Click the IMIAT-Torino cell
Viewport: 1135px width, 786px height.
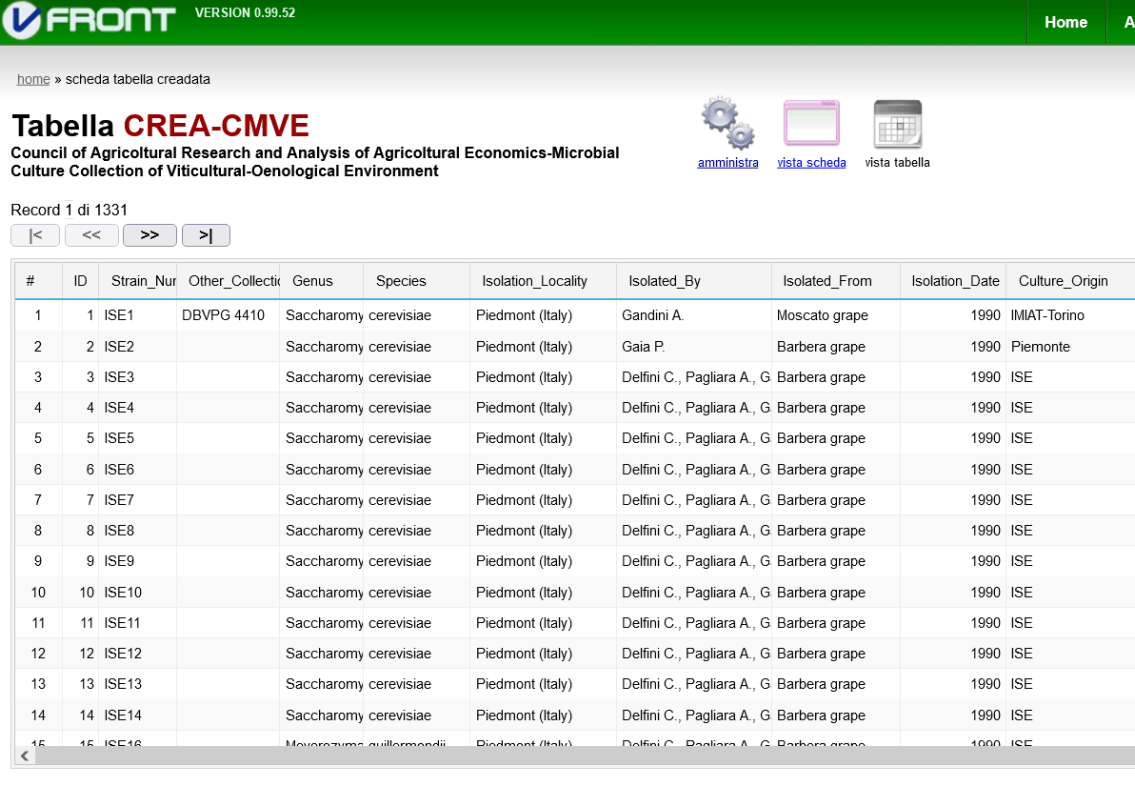(x=1070, y=316)
